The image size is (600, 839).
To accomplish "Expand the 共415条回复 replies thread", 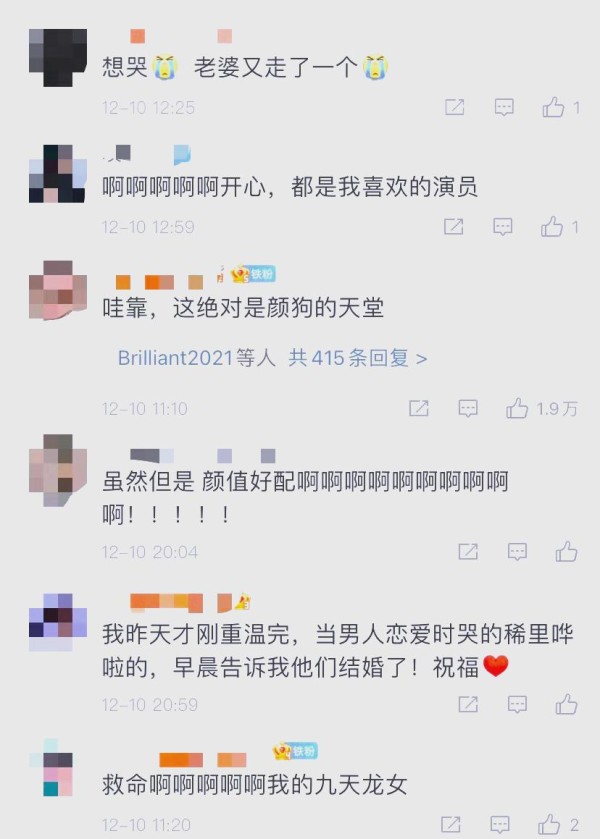I will (x=358, y=358).
